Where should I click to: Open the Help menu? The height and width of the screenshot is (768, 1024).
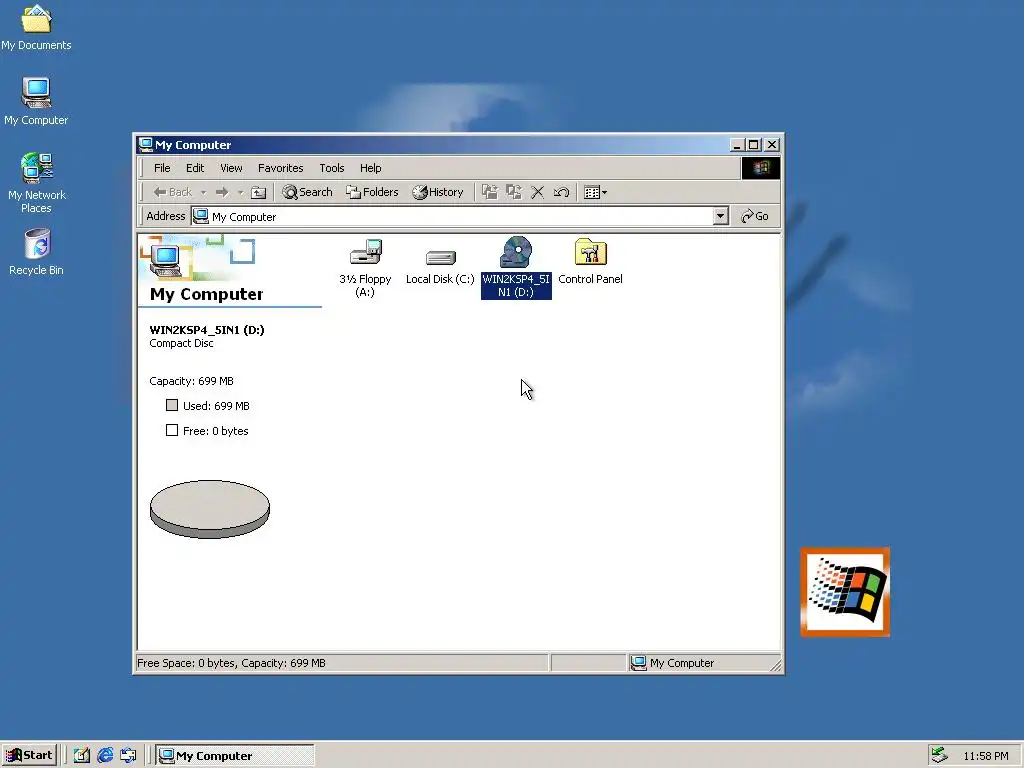370,168
